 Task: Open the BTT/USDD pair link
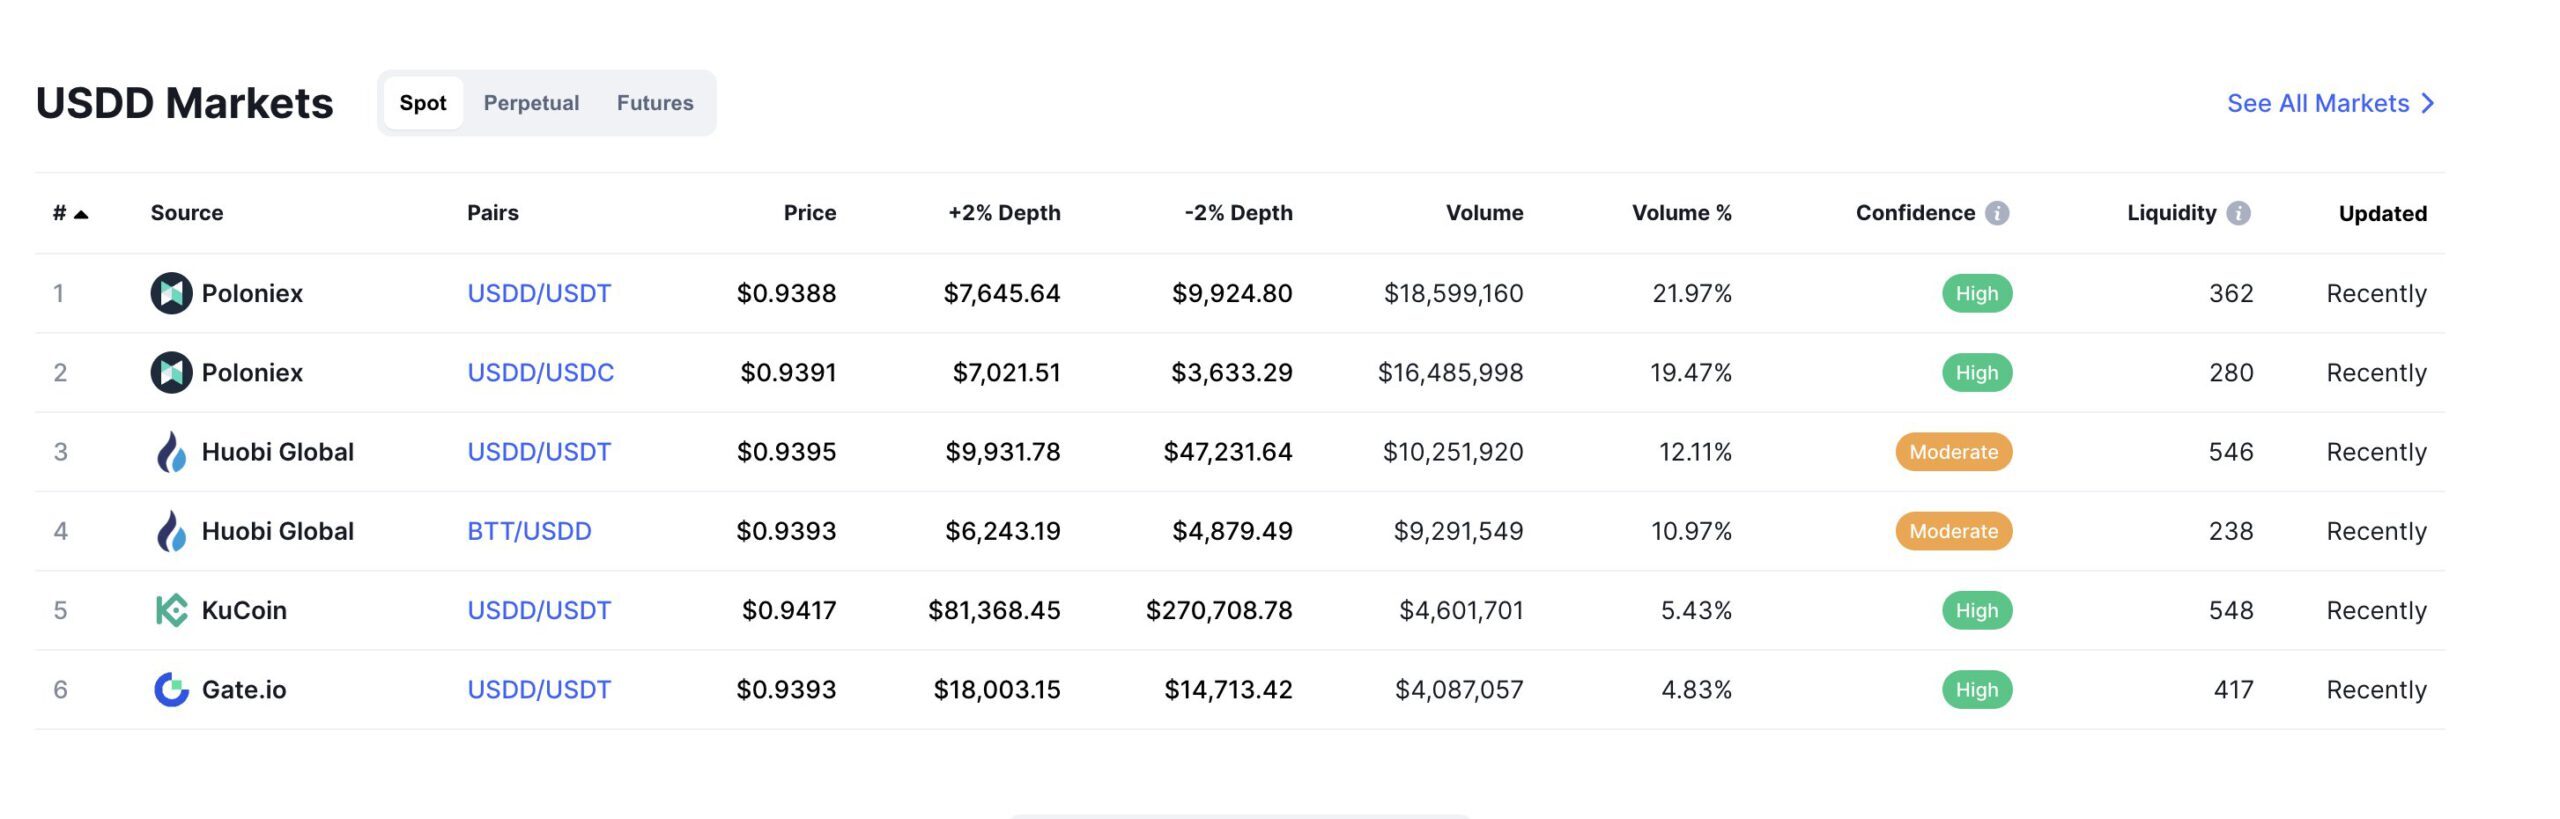tap(529, 531)
